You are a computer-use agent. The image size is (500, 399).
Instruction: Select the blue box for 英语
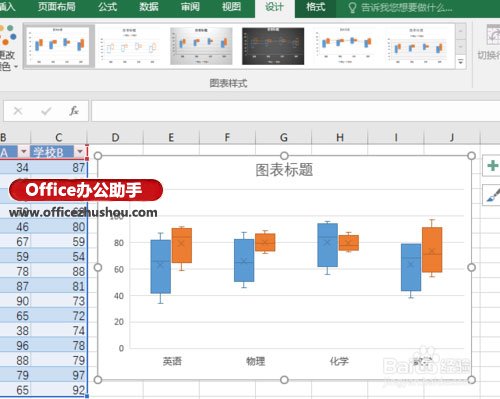(161, 267)
